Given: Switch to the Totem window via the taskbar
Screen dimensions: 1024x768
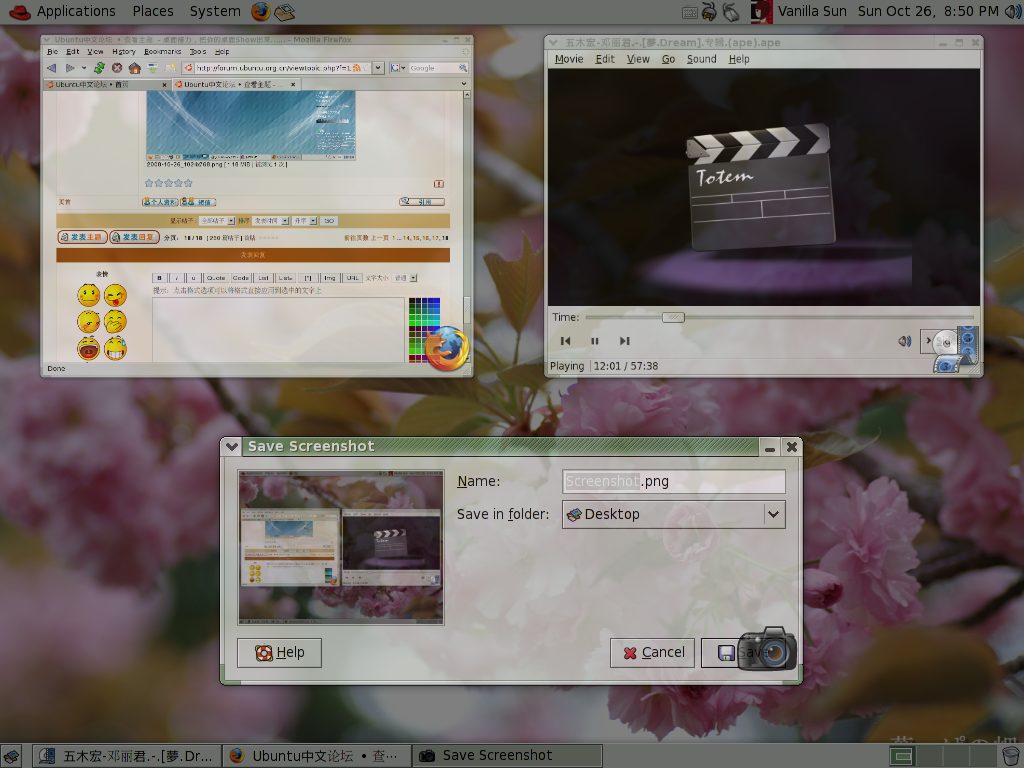Looking at the screenshot, I should pyautogui.click(x=126, y=756).
